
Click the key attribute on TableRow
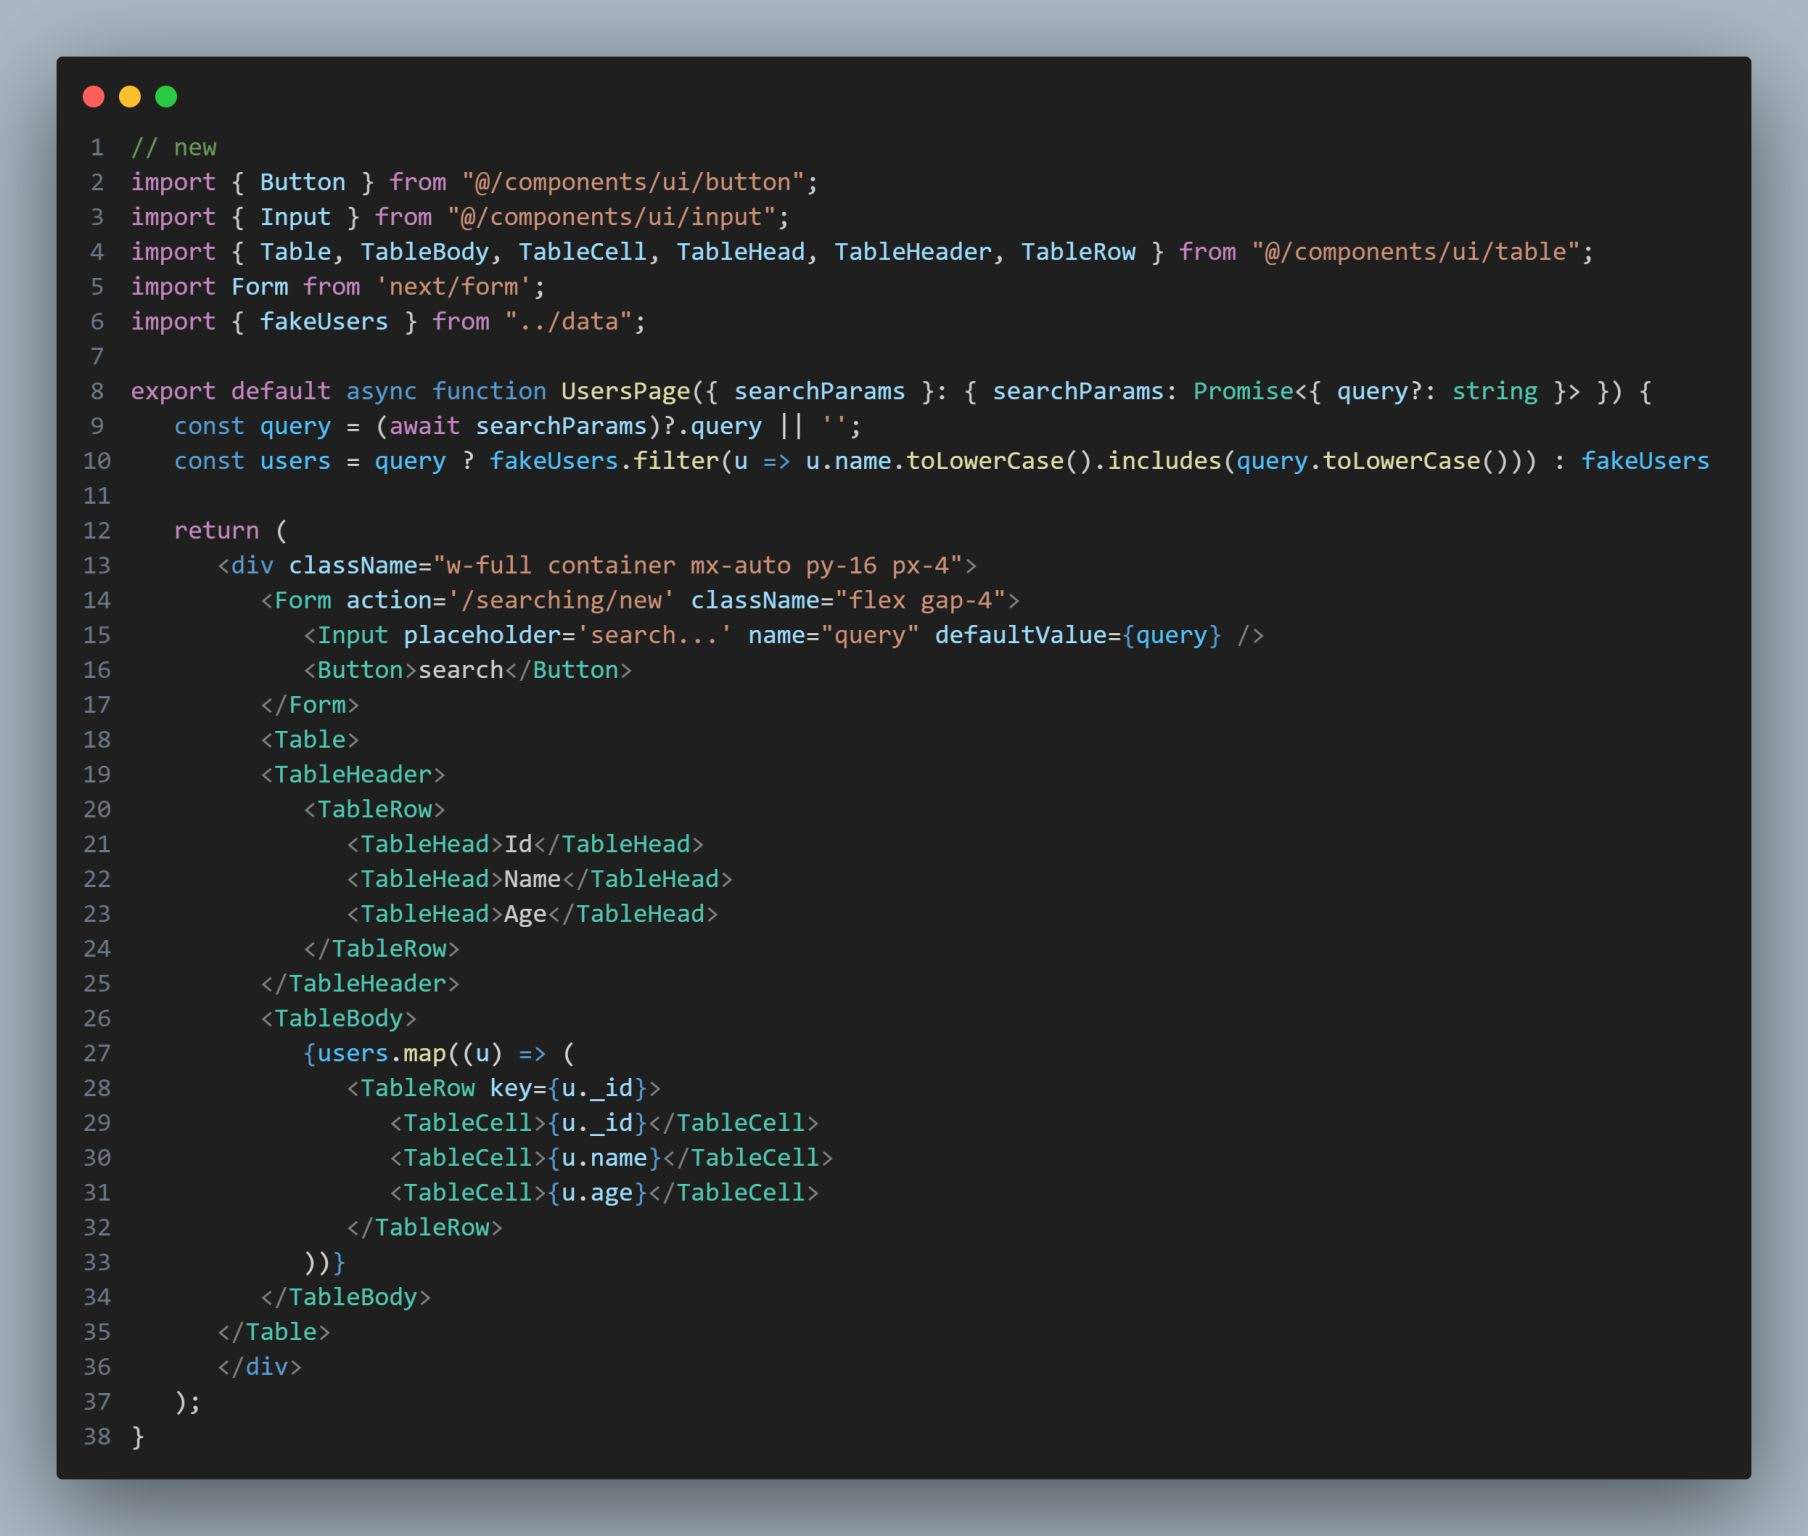pos(510,1088)
